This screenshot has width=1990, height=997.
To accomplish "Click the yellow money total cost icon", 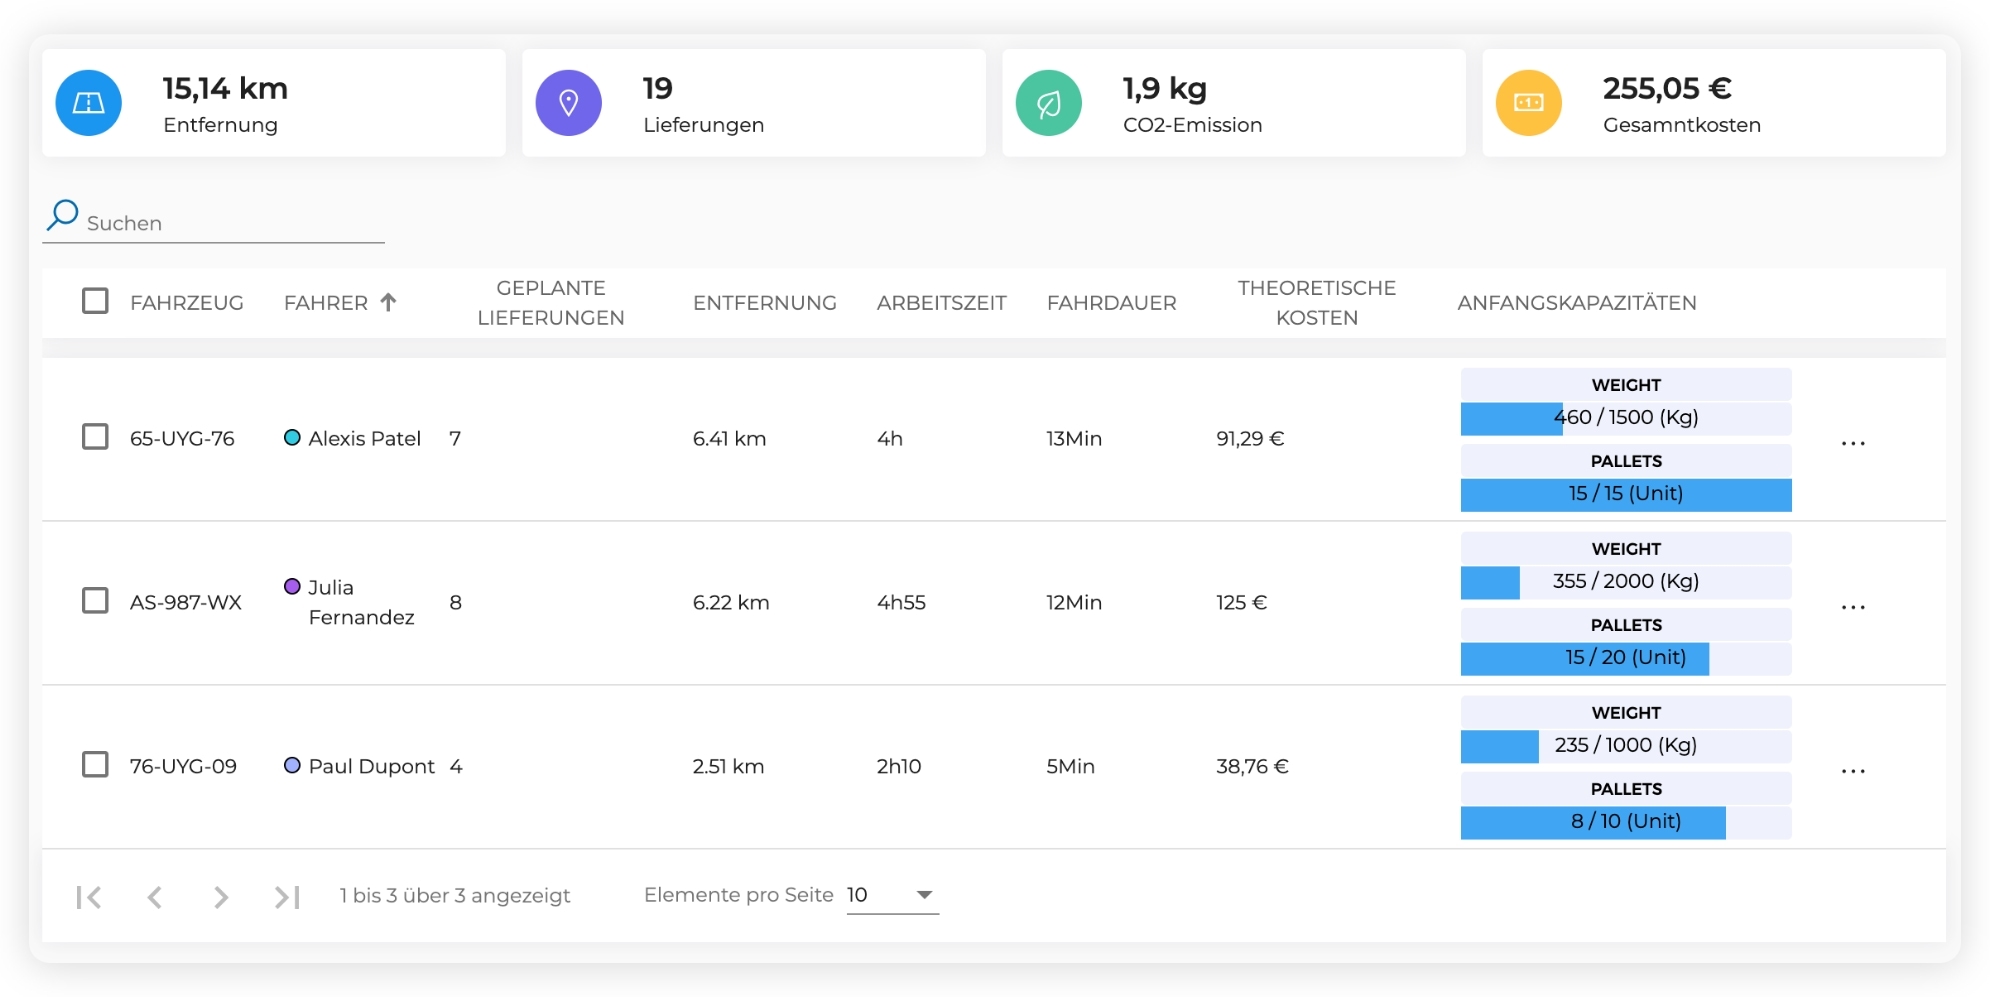I will tap(1528, 103).
